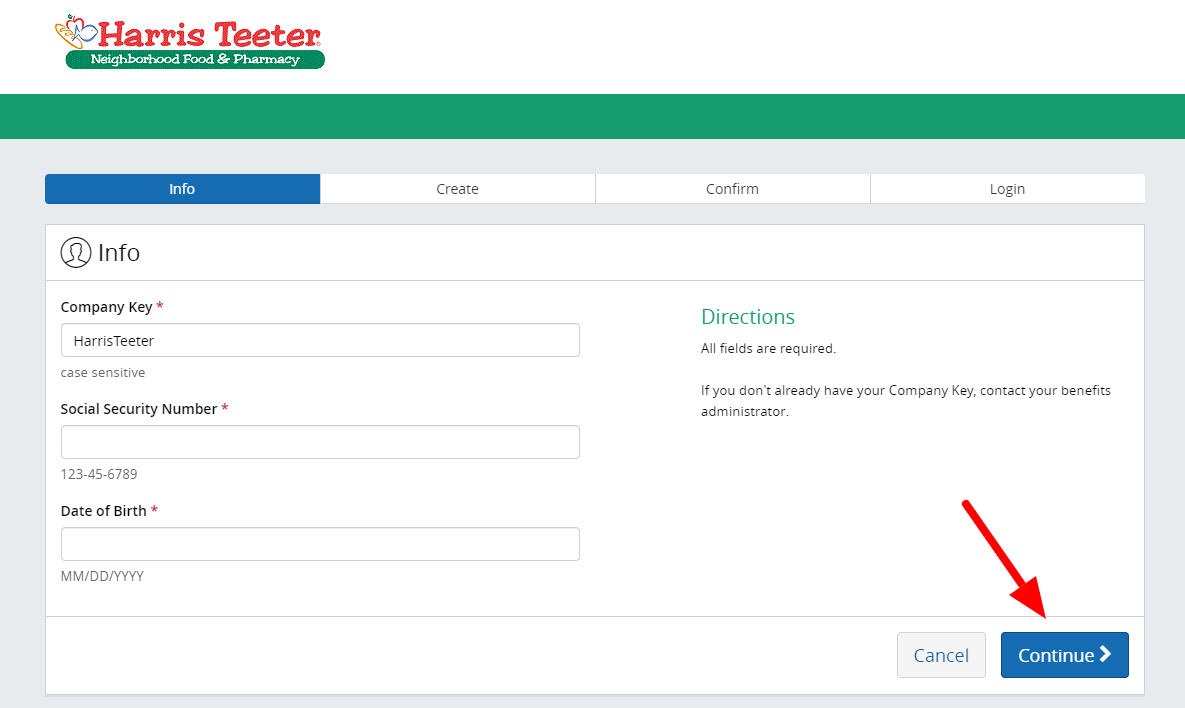The image size is (1185, 708).
Task: Click the blue Continue button
Action: pos(1064,655)
